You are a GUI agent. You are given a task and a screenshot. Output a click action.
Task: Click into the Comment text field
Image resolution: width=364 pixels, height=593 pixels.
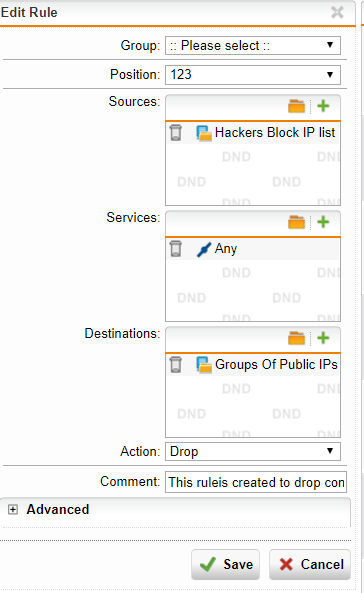tap(256, 482)
